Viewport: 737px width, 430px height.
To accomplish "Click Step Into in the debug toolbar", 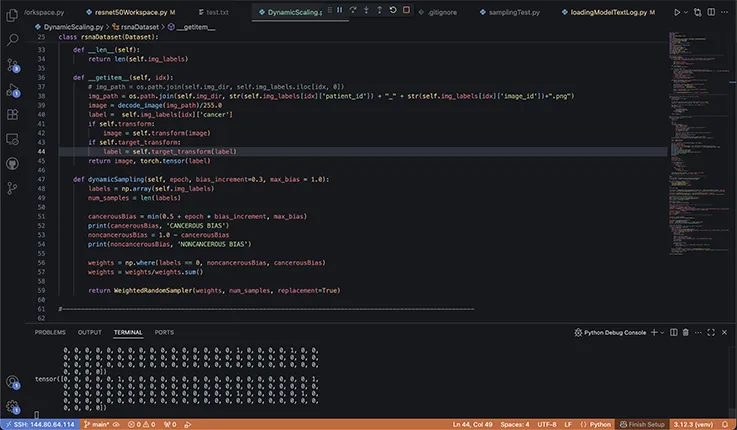I will point(366,10).
